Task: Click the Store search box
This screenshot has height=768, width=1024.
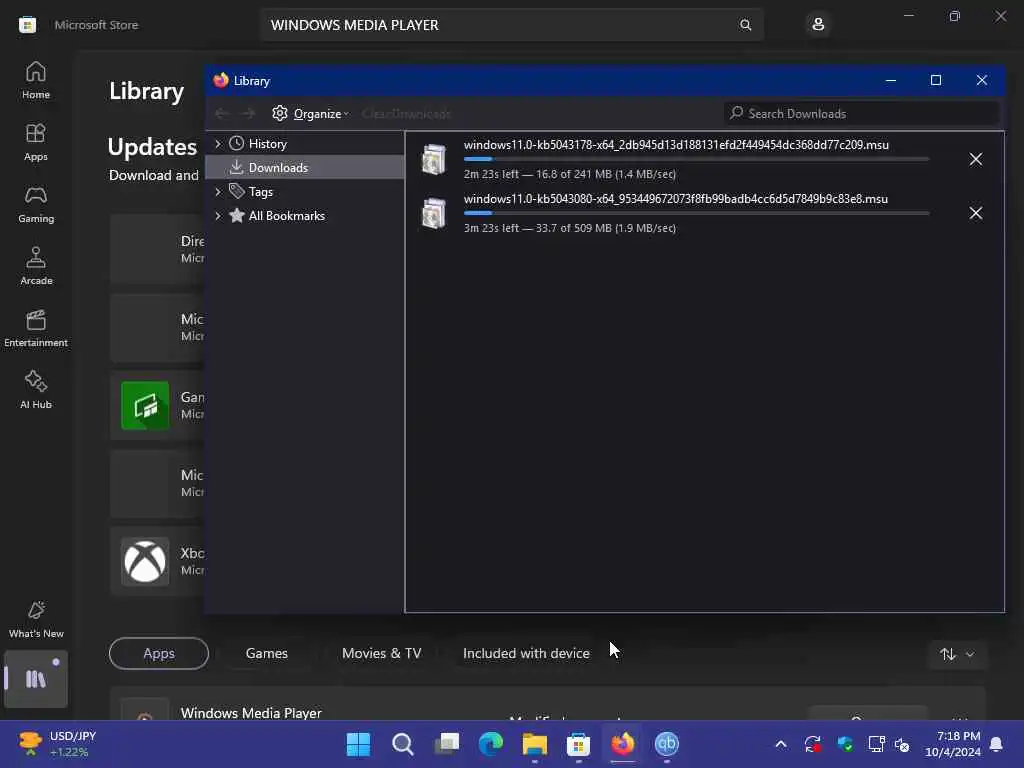Action: point(511,25)
